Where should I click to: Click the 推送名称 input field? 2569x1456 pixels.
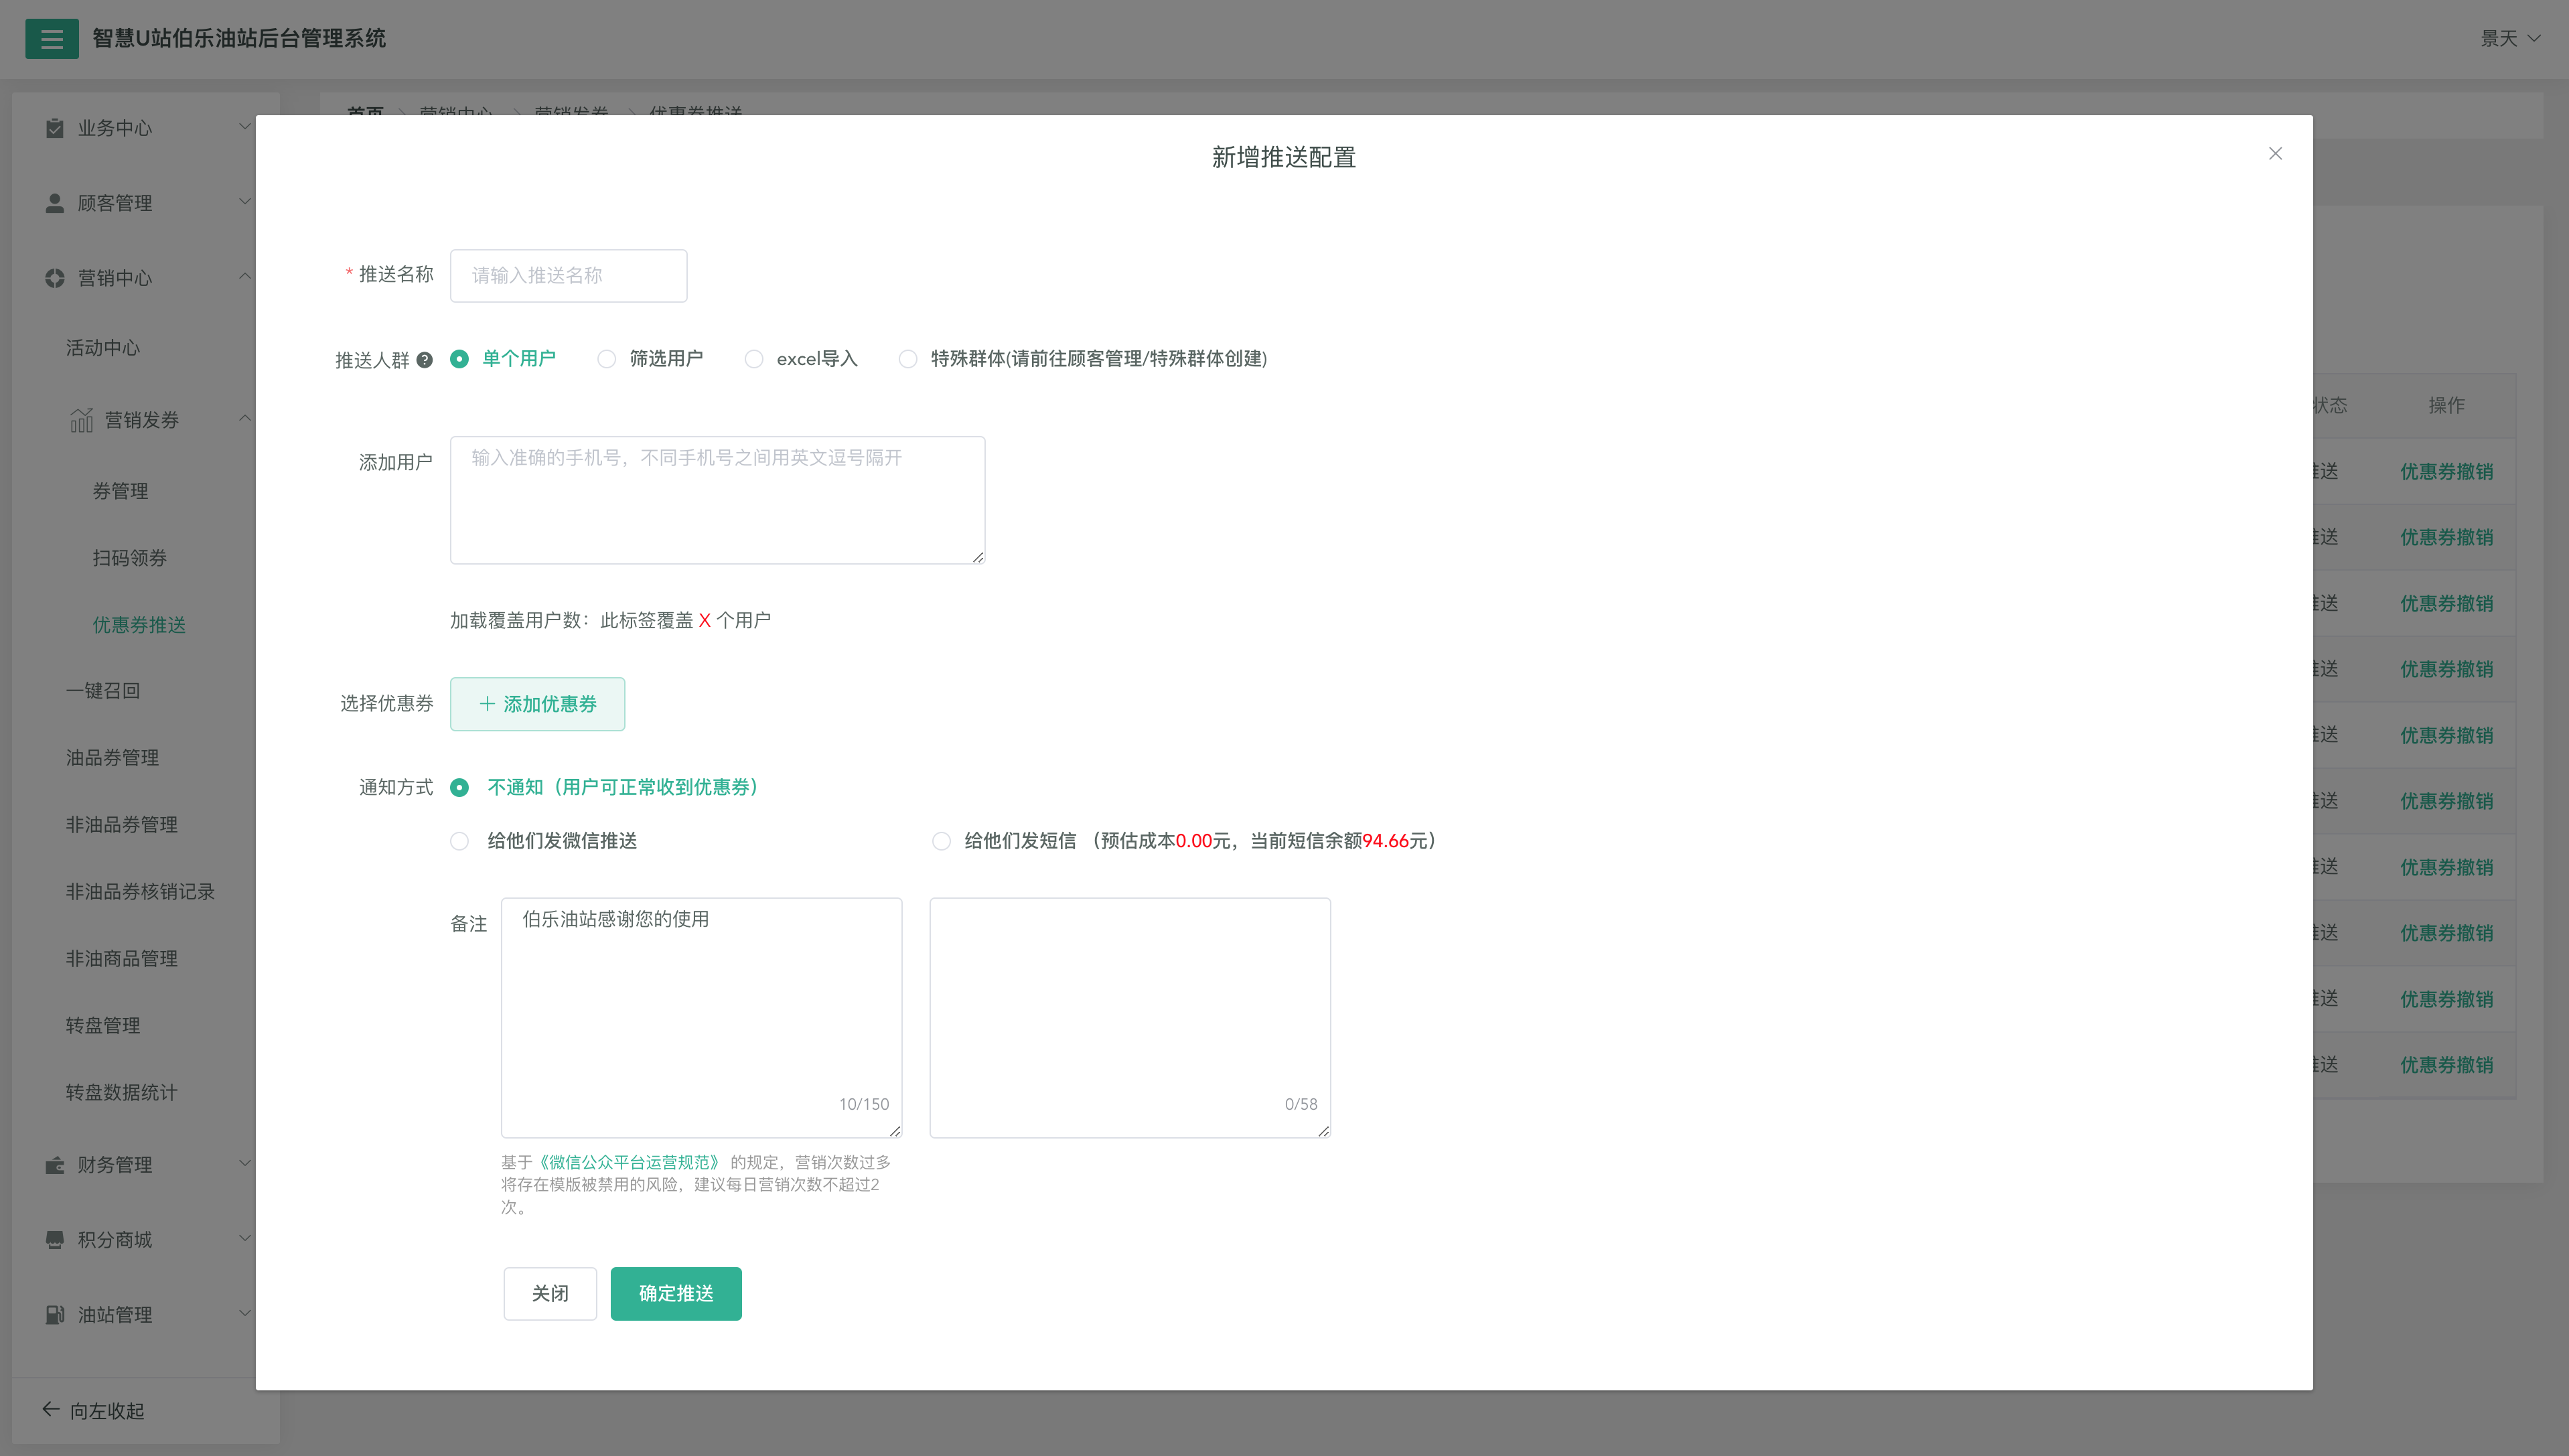(x=568, y=276)
